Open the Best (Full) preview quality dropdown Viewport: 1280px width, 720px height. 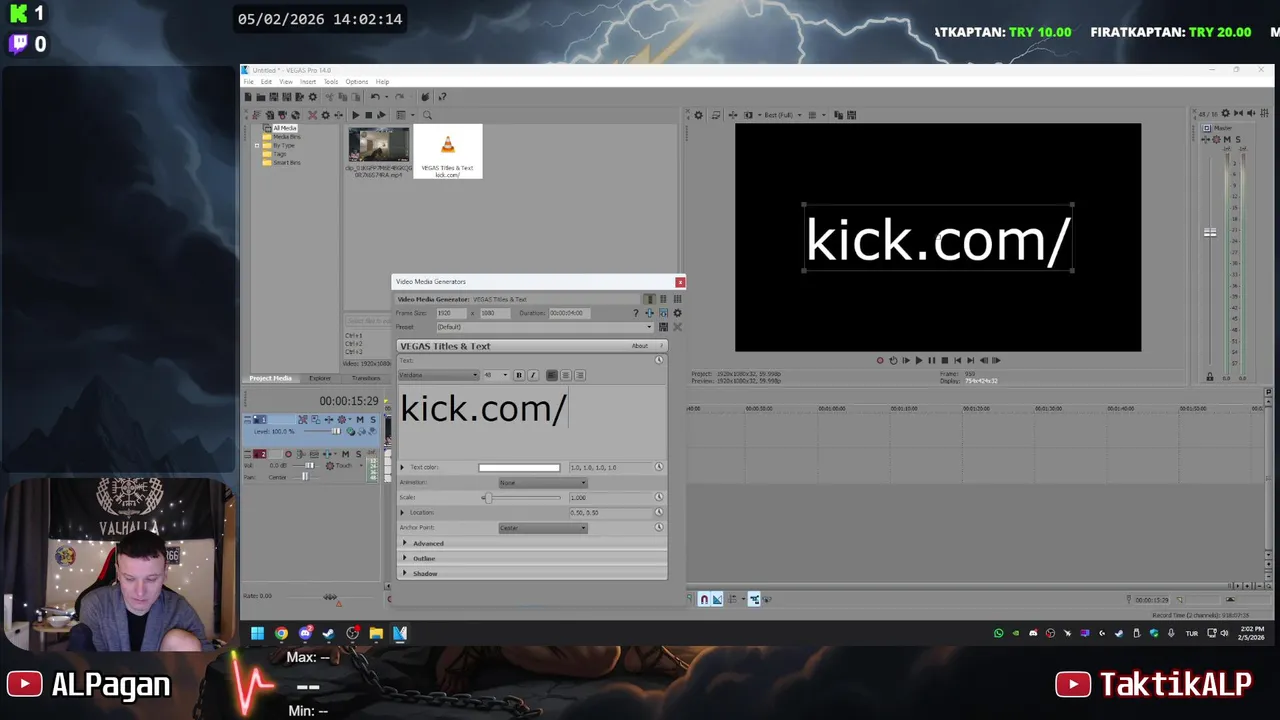(x=780, y=115)
